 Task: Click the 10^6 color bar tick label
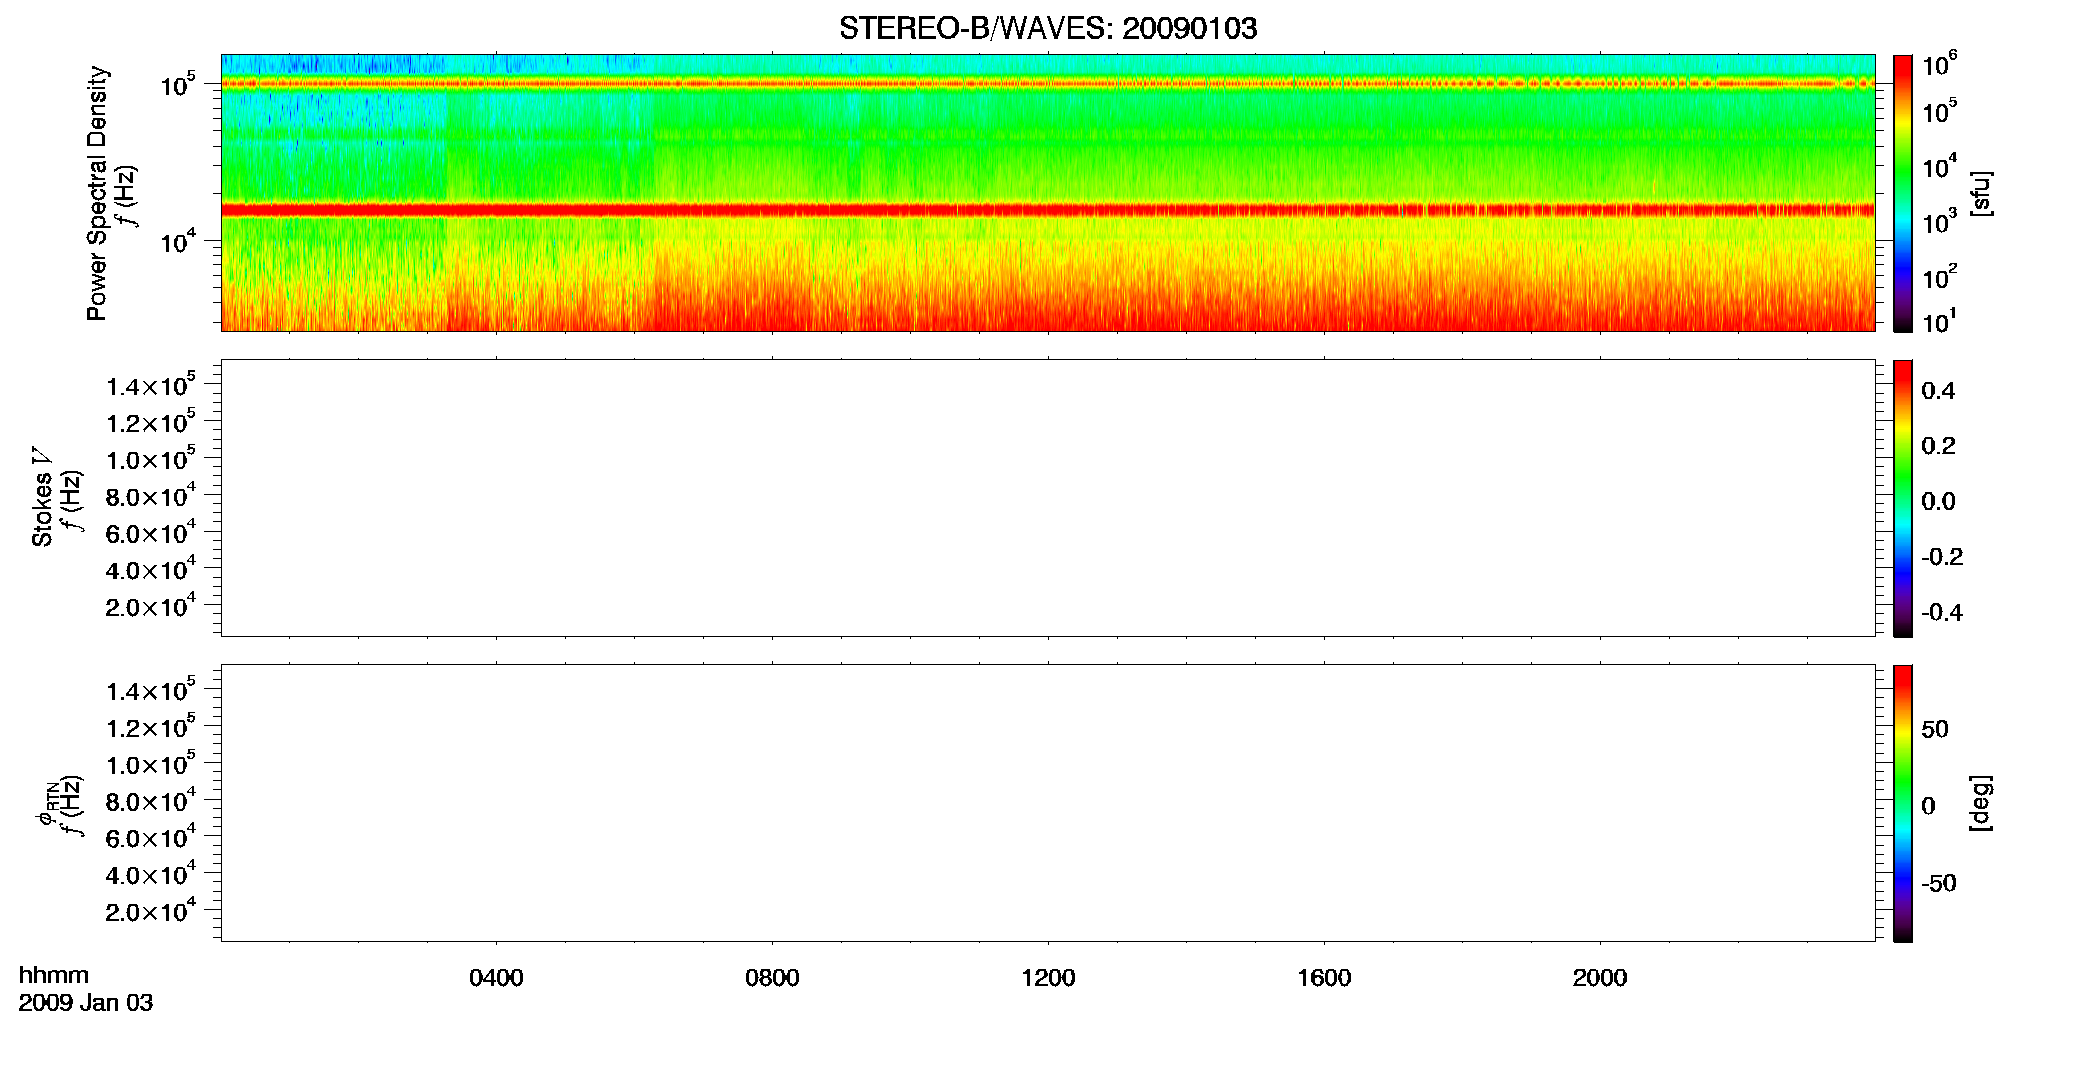[x=1939, y=65]
